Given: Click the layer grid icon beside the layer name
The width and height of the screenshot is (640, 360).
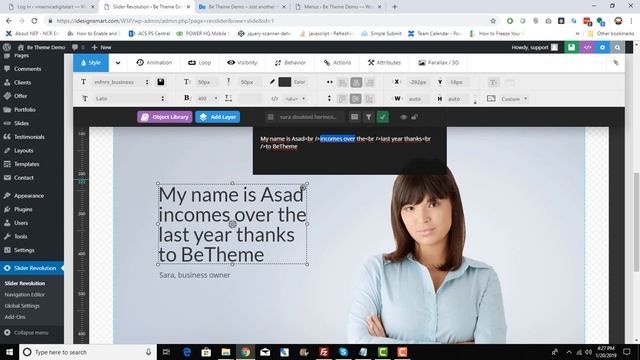Looking at the screenshot, I should point(354,117).
